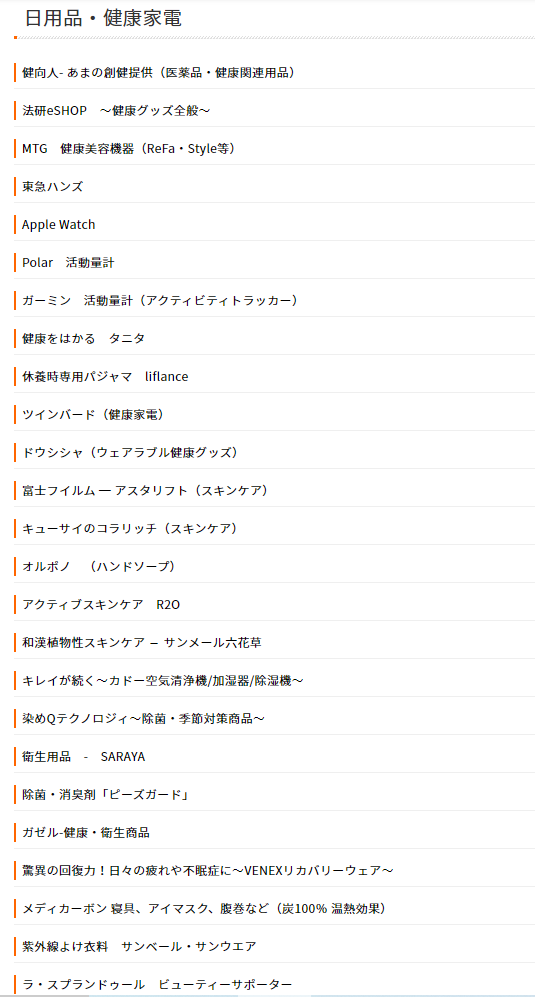The image size is (535, 997).
Task: Click VENEXリカバリーウェア link
Action: [x=207, y=870]
